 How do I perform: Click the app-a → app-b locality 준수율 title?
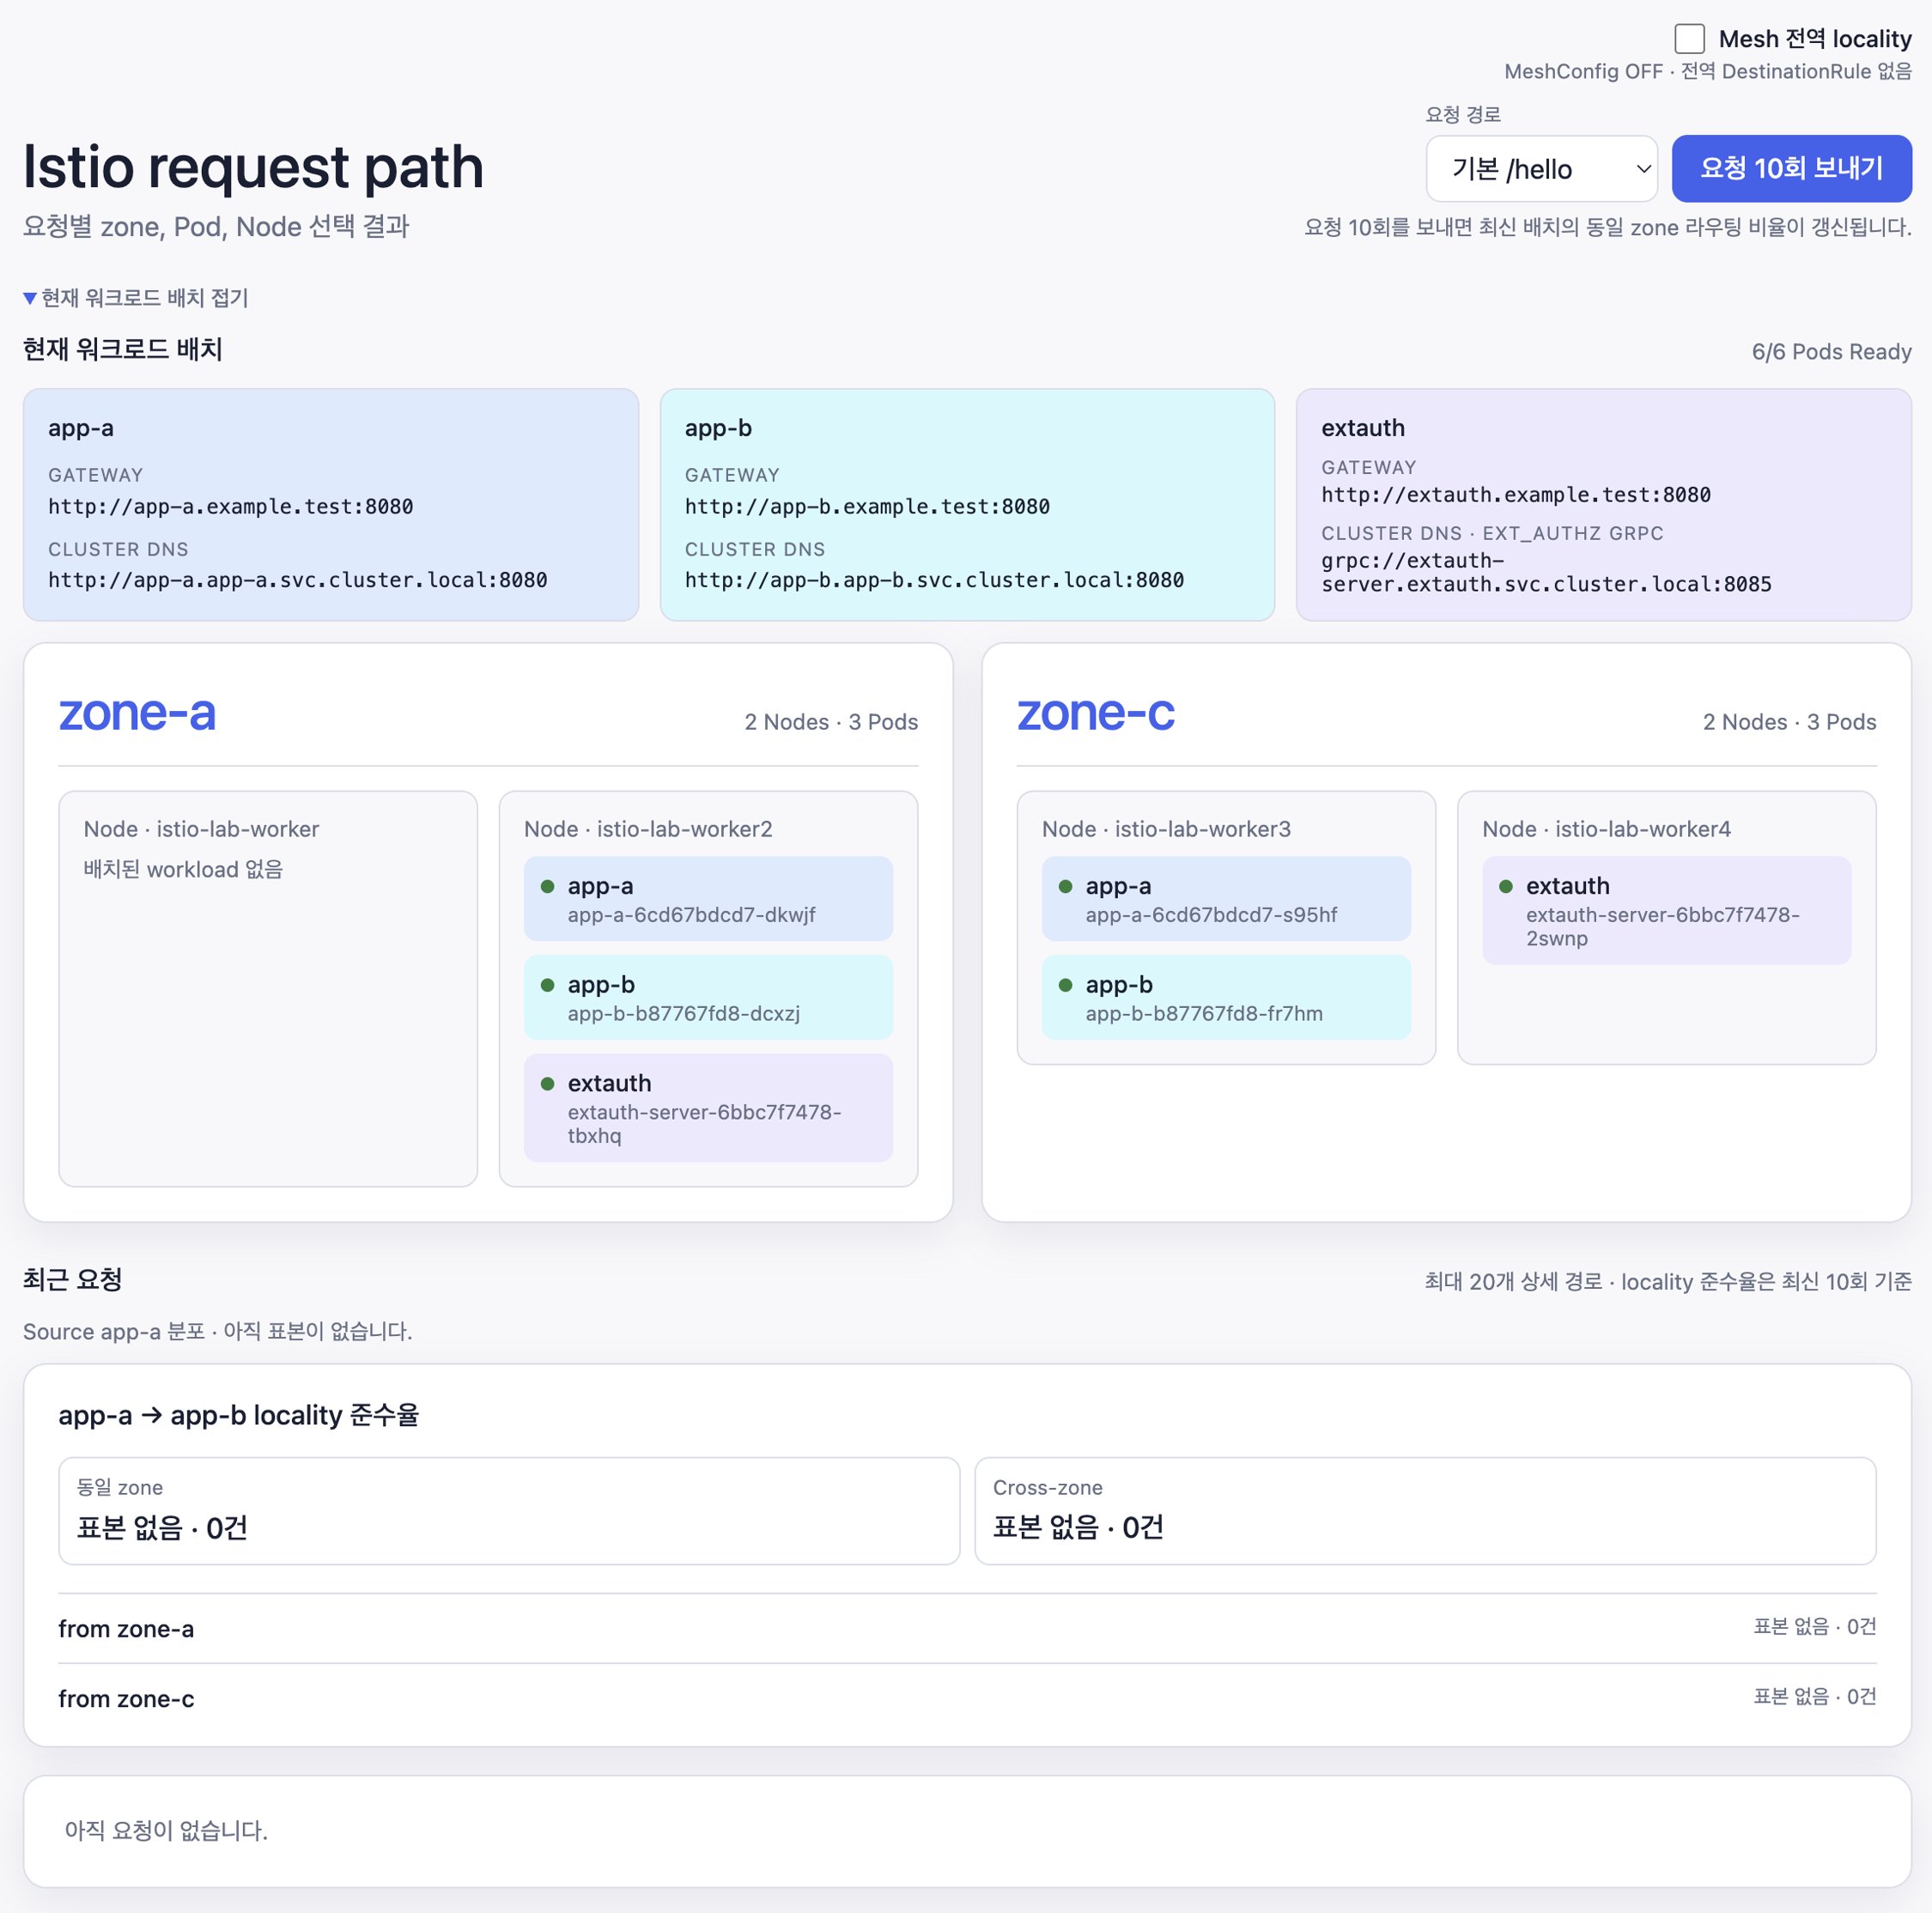(238, 1415)
